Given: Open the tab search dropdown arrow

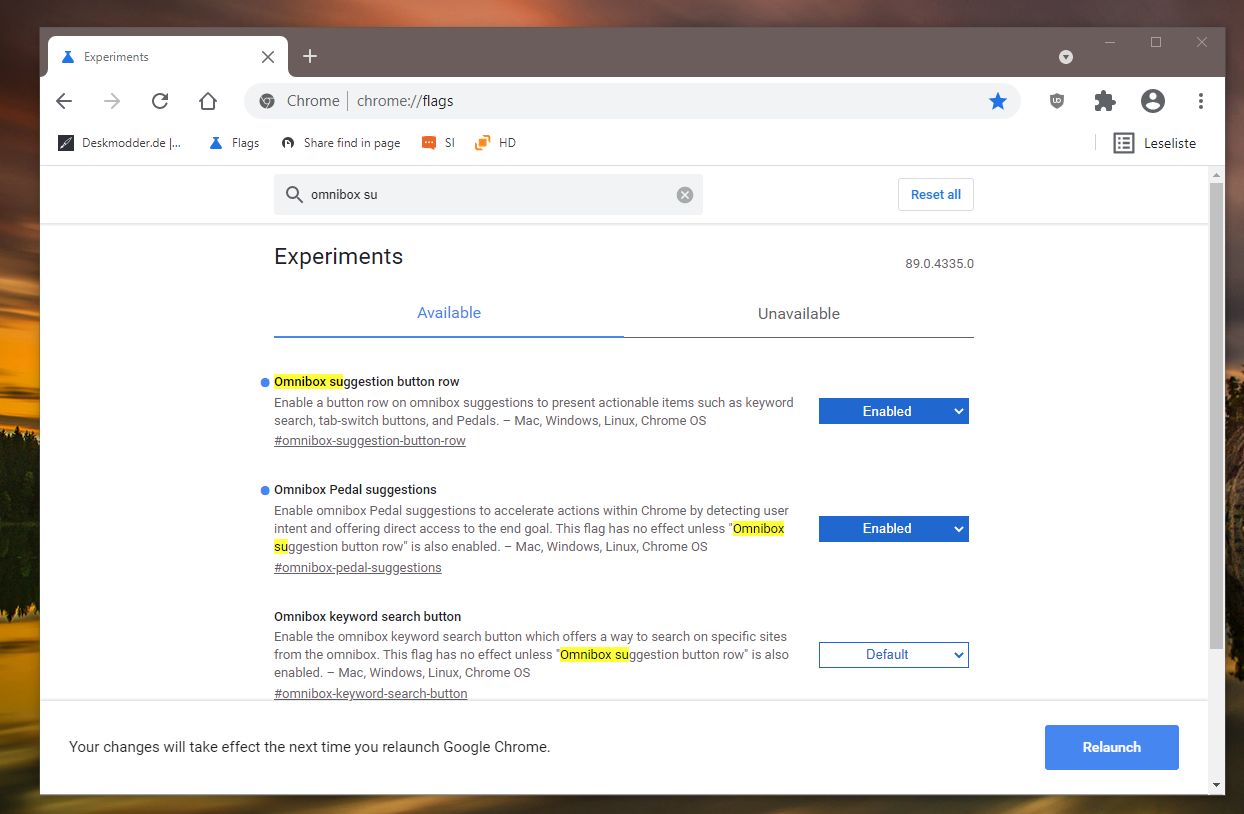Looking at the screenshot, I should (1066, 57).
